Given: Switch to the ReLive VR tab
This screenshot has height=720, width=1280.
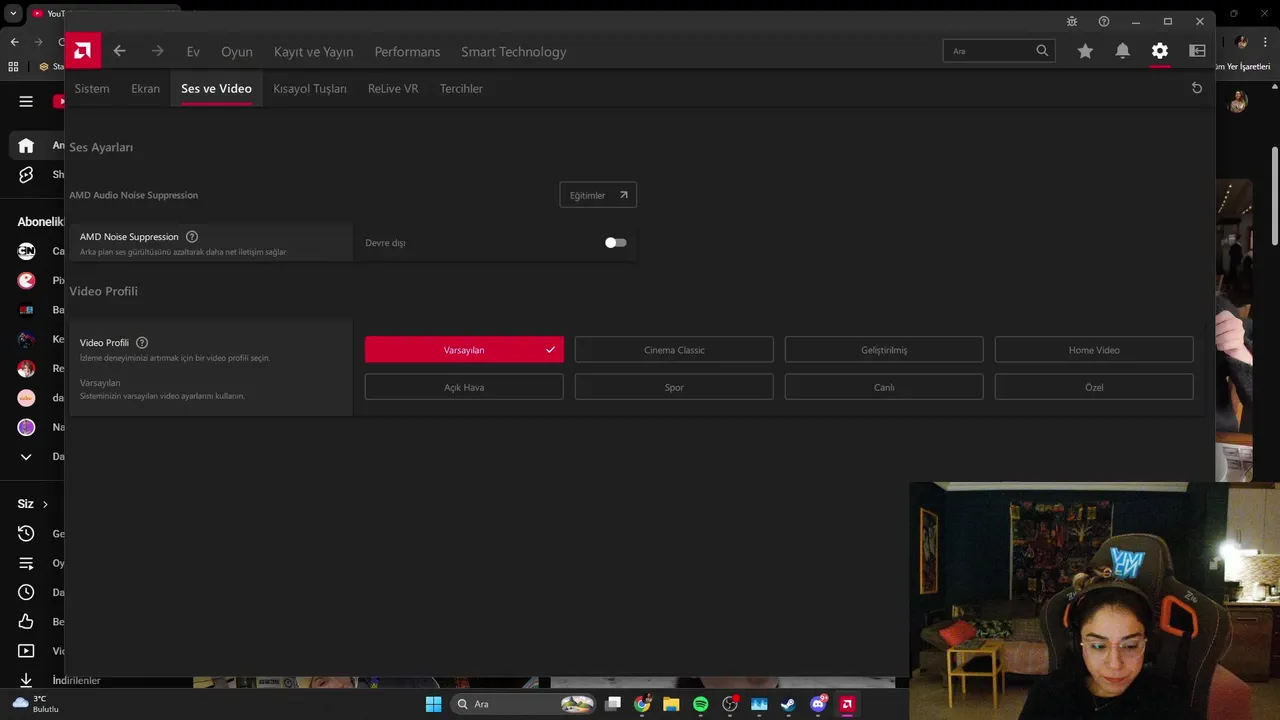Looking at the screenshot, I should (393, 88).
